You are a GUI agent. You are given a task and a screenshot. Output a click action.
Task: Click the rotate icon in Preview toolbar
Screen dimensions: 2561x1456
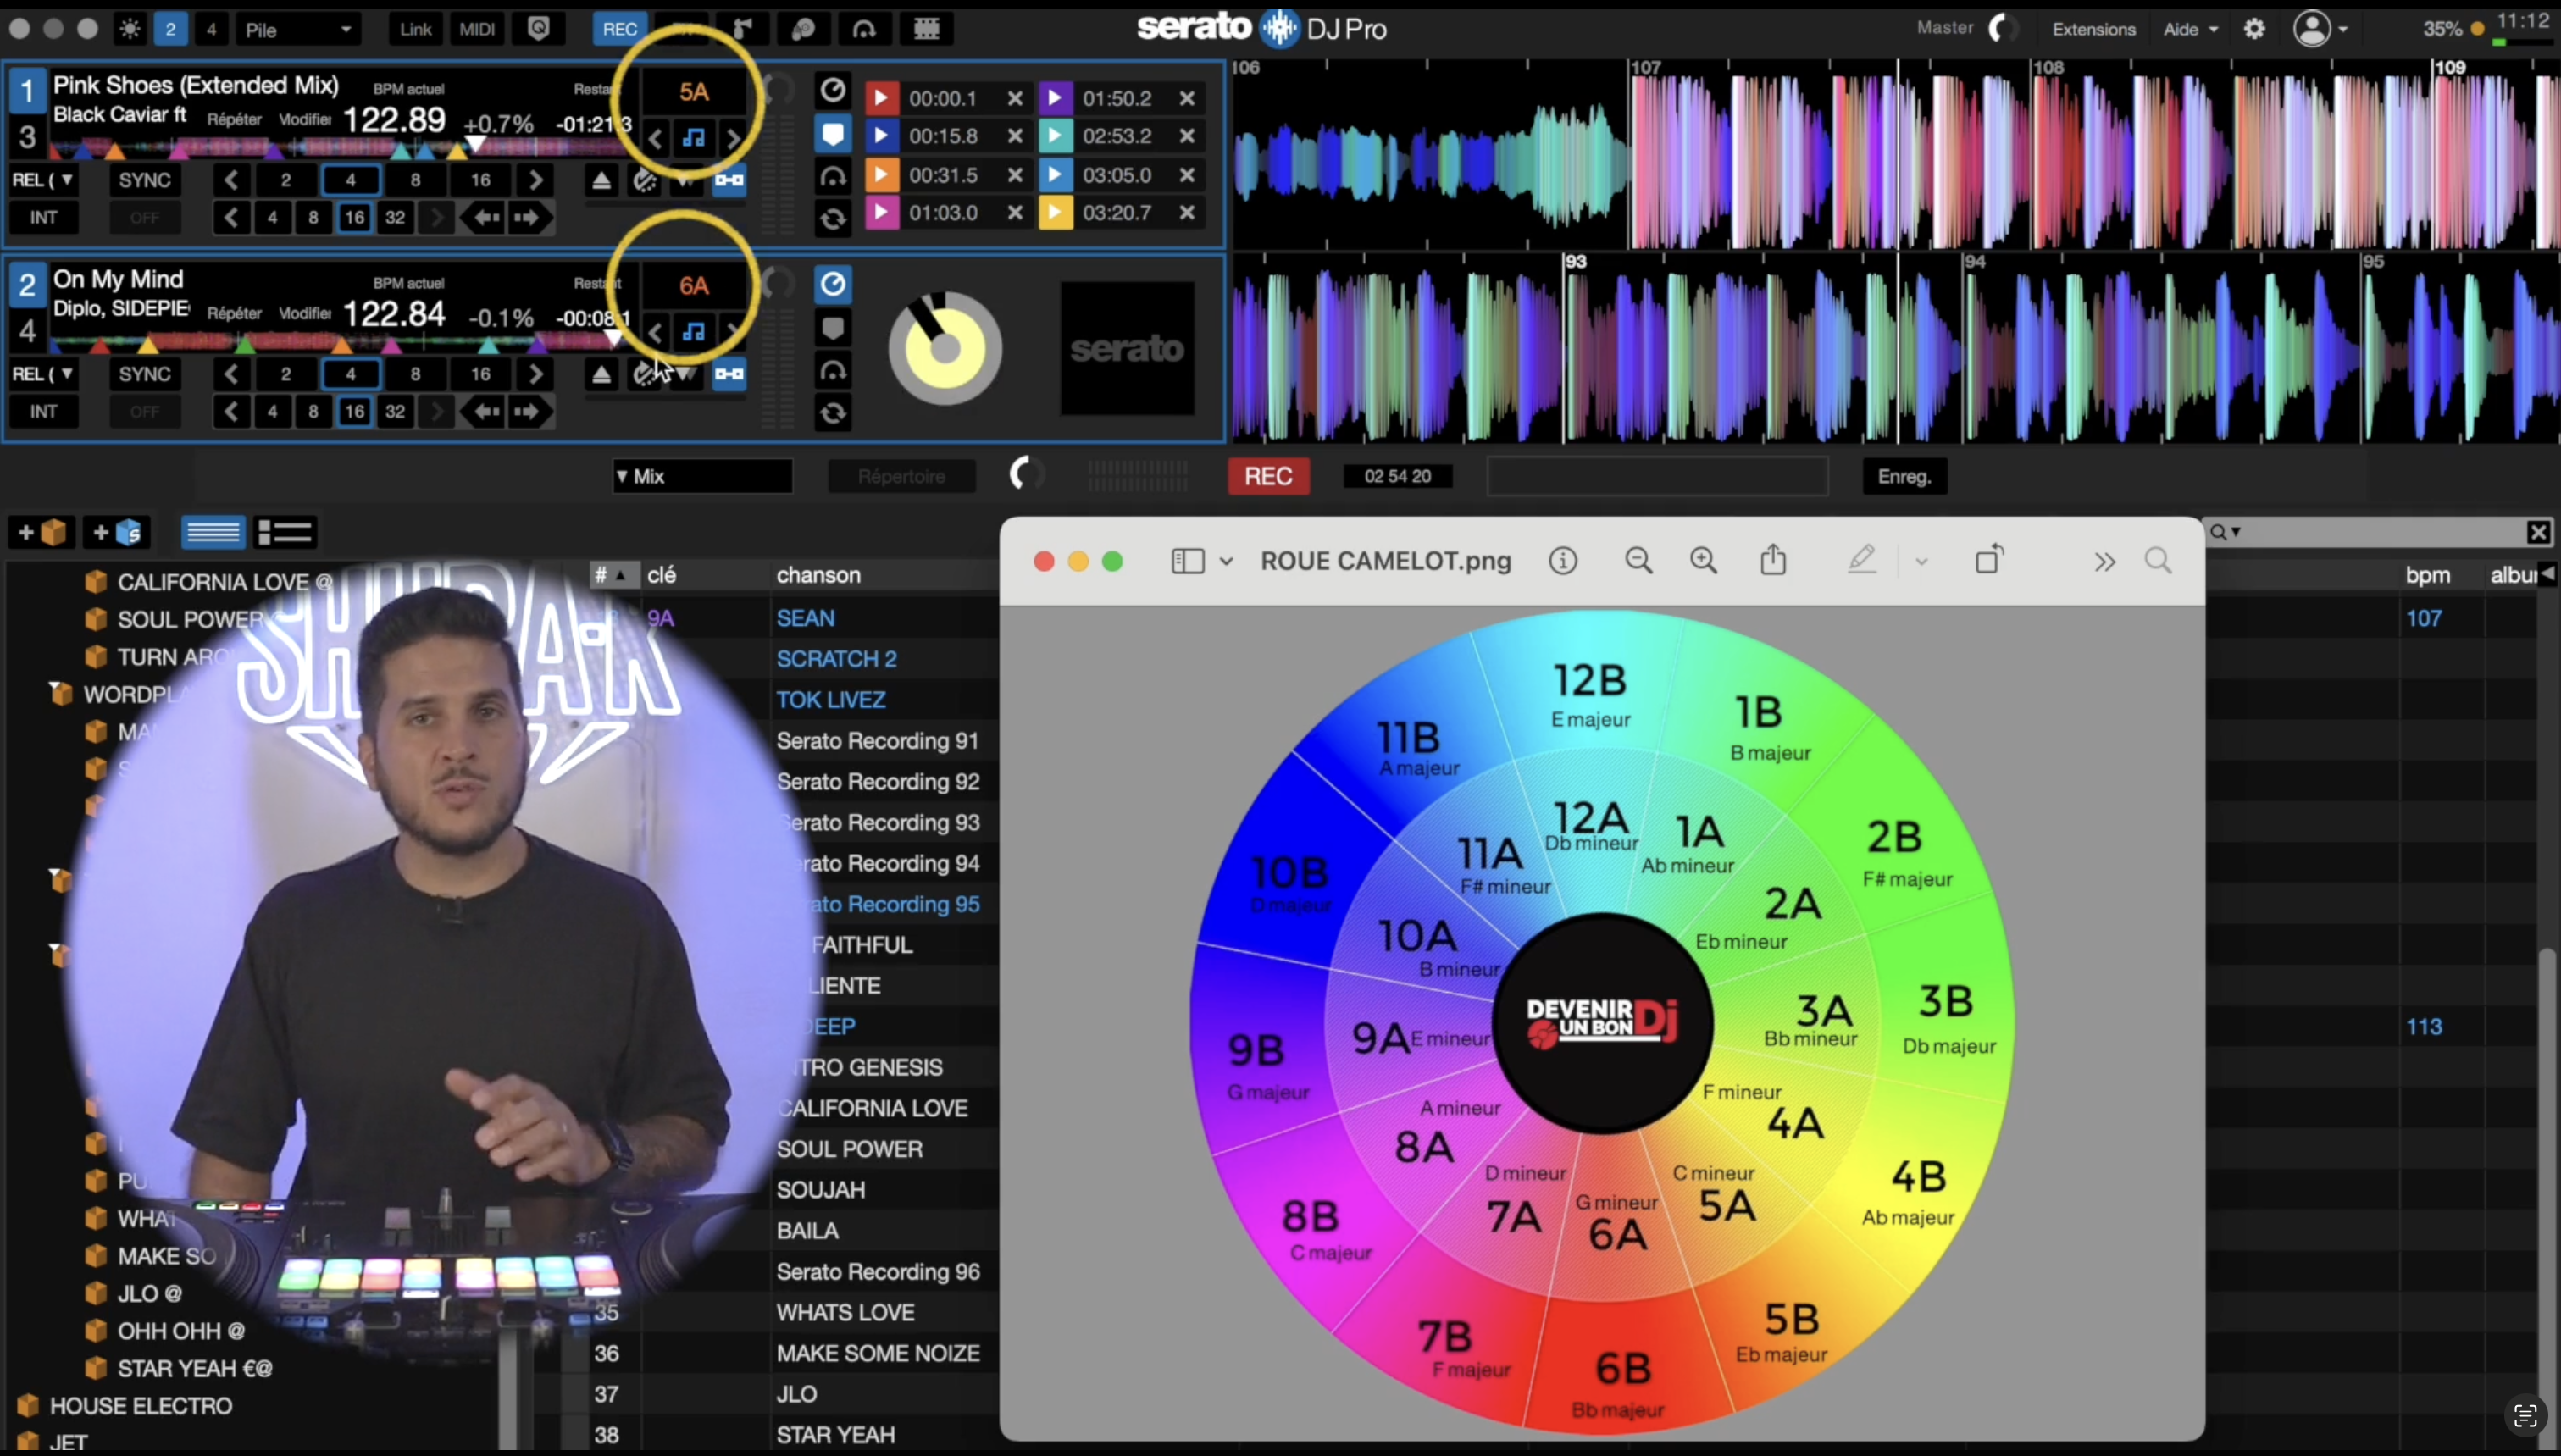coord(1989,560)
